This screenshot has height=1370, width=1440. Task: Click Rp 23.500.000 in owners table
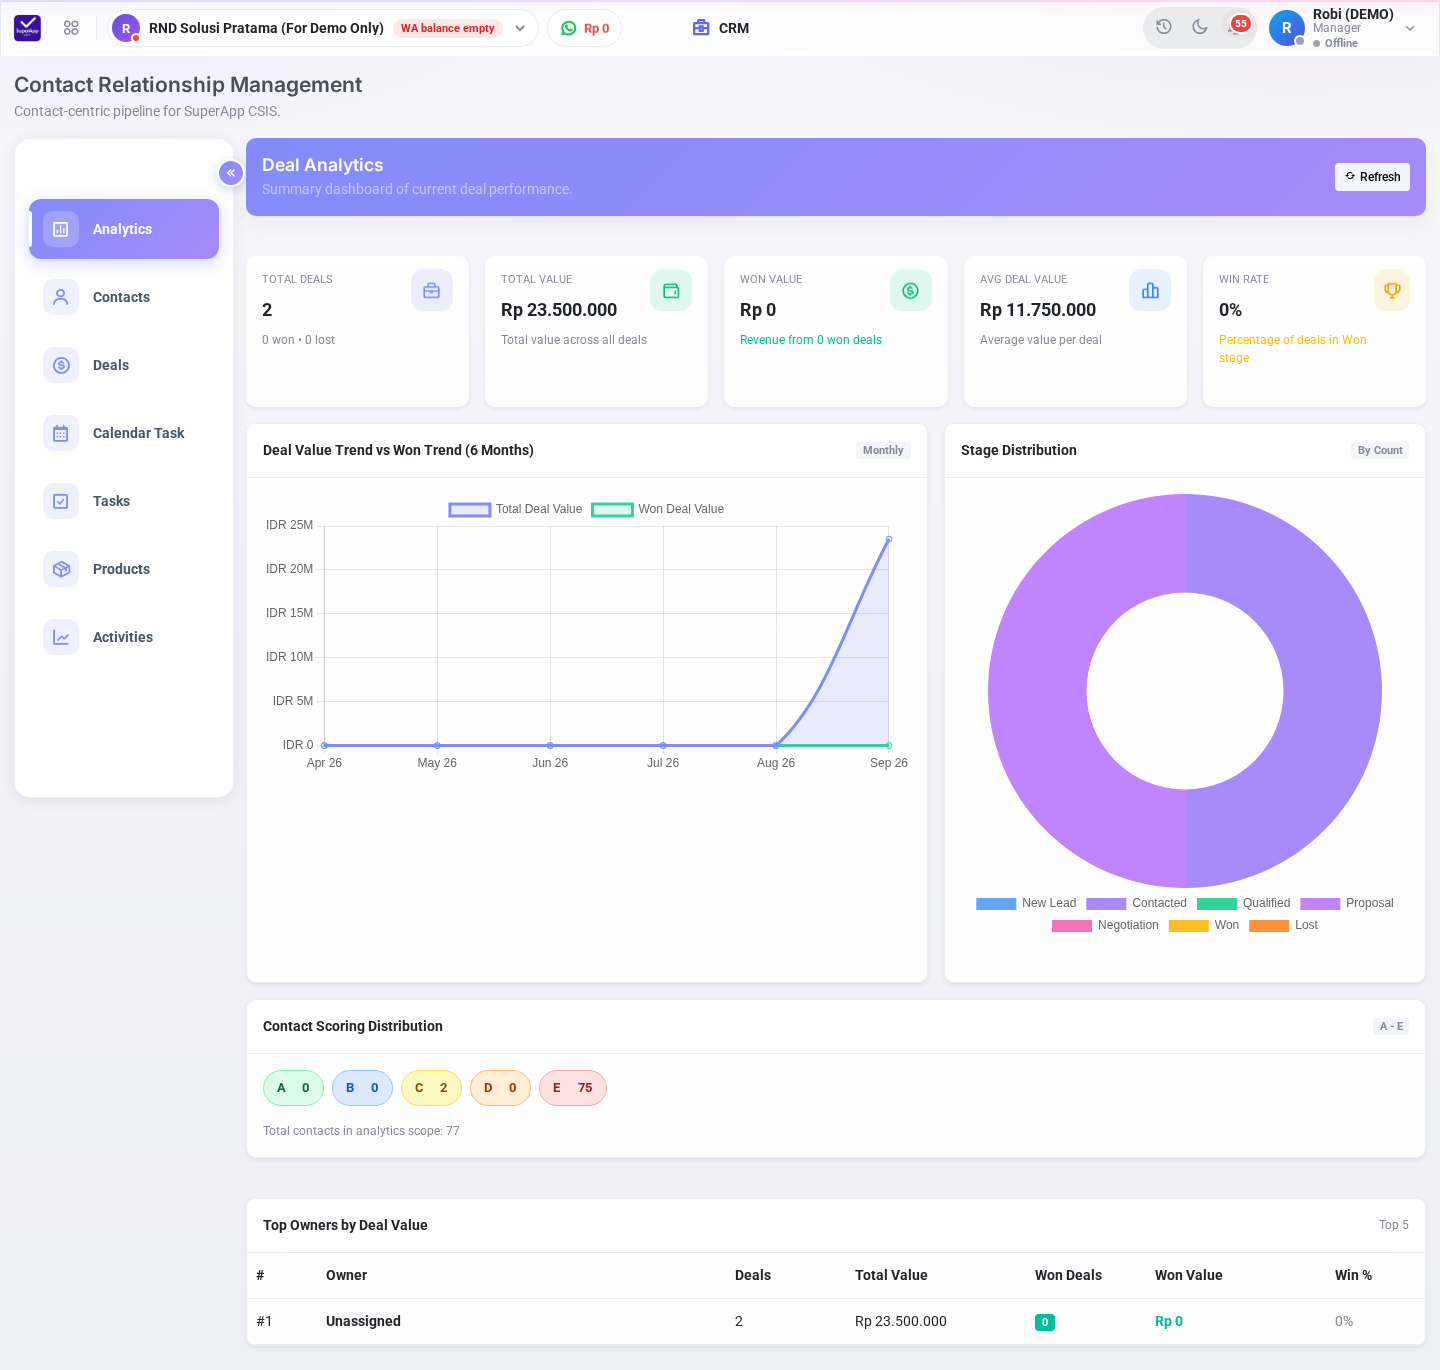point(901,1321)
